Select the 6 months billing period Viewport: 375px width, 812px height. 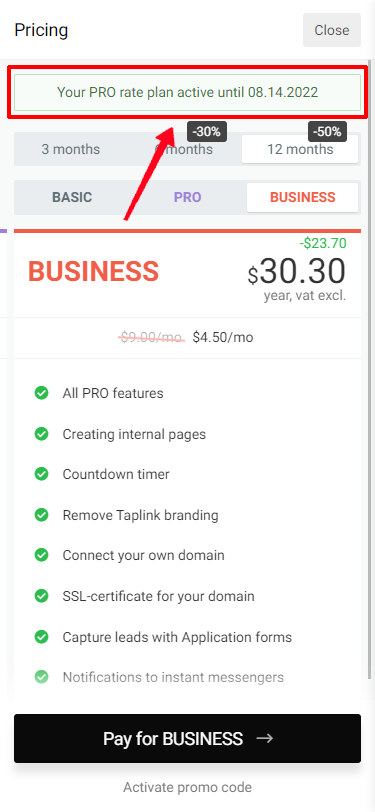[184, 149]
